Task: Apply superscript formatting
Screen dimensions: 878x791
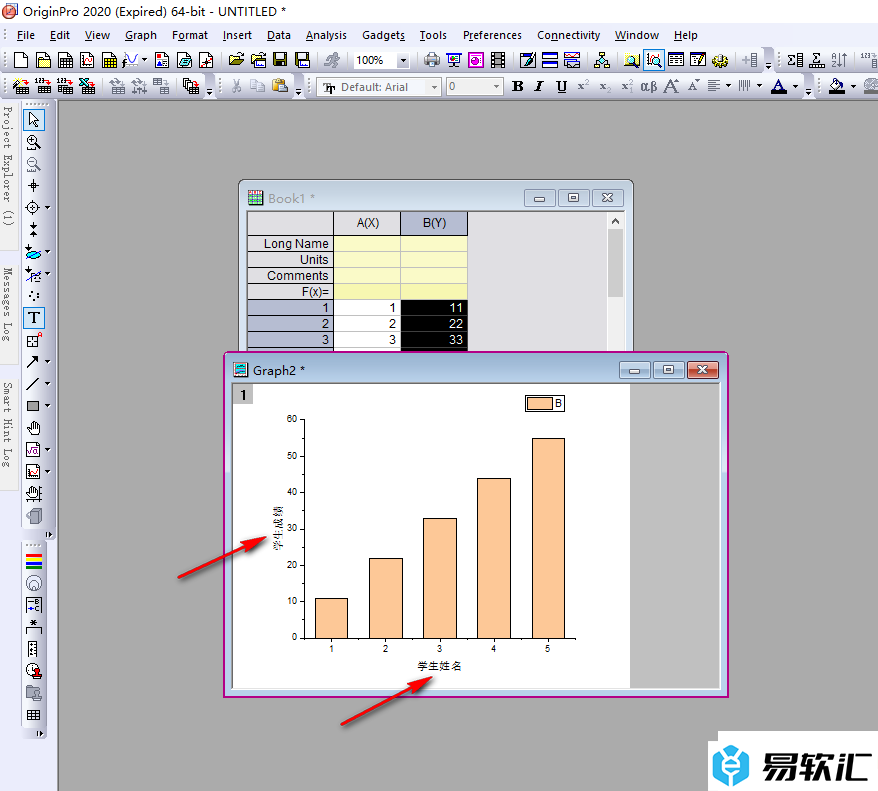Action: pyautogui.click(x=583, y=87)
